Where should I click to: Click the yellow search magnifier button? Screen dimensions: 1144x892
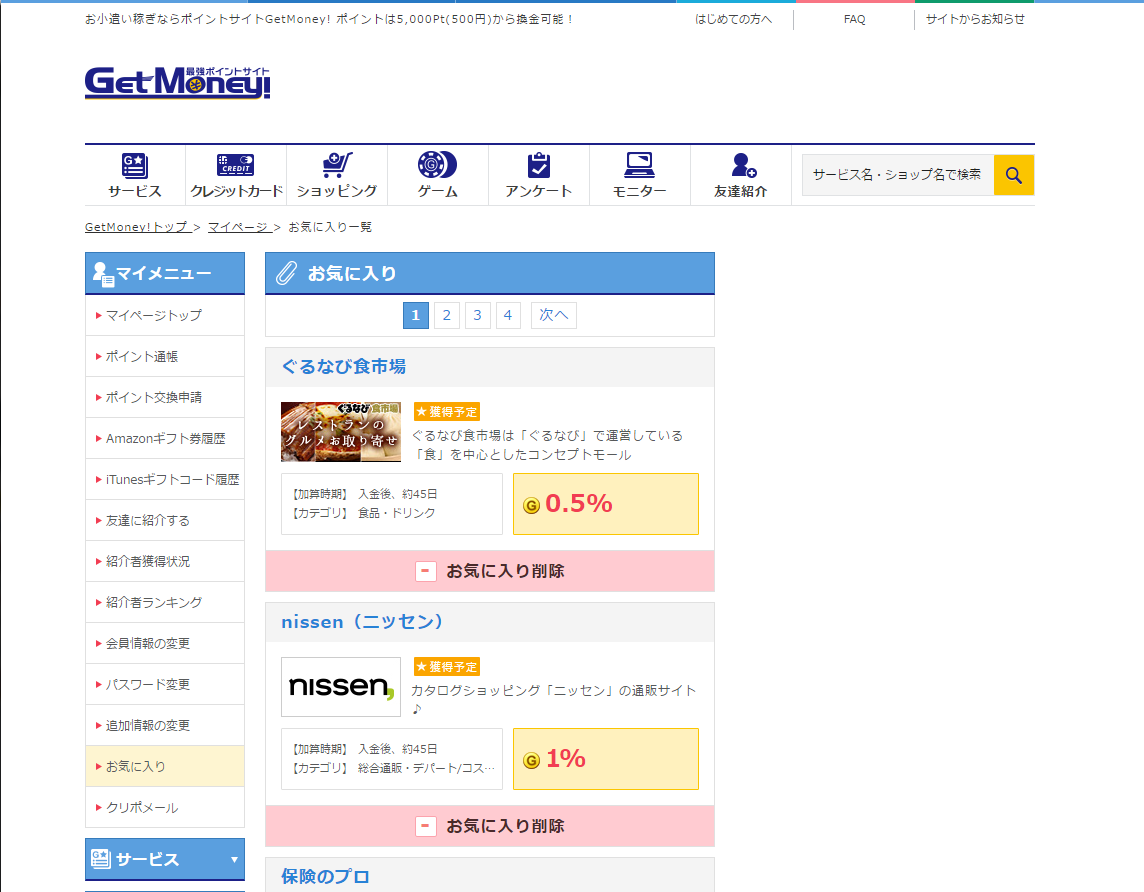coord(1013,175)
